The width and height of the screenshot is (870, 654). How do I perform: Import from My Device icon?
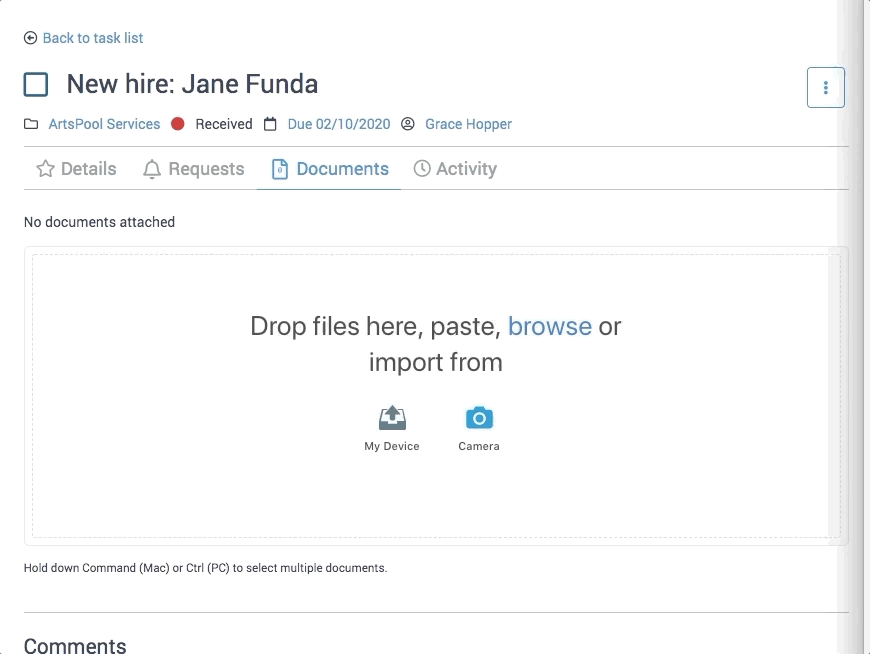(392, 418)
